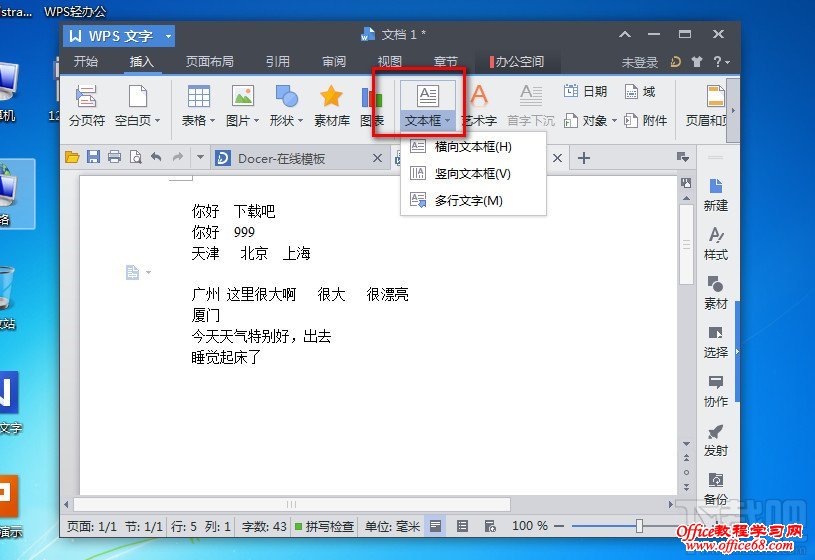Select 横向文本框(H) from the menu

(x=473, y=146)
